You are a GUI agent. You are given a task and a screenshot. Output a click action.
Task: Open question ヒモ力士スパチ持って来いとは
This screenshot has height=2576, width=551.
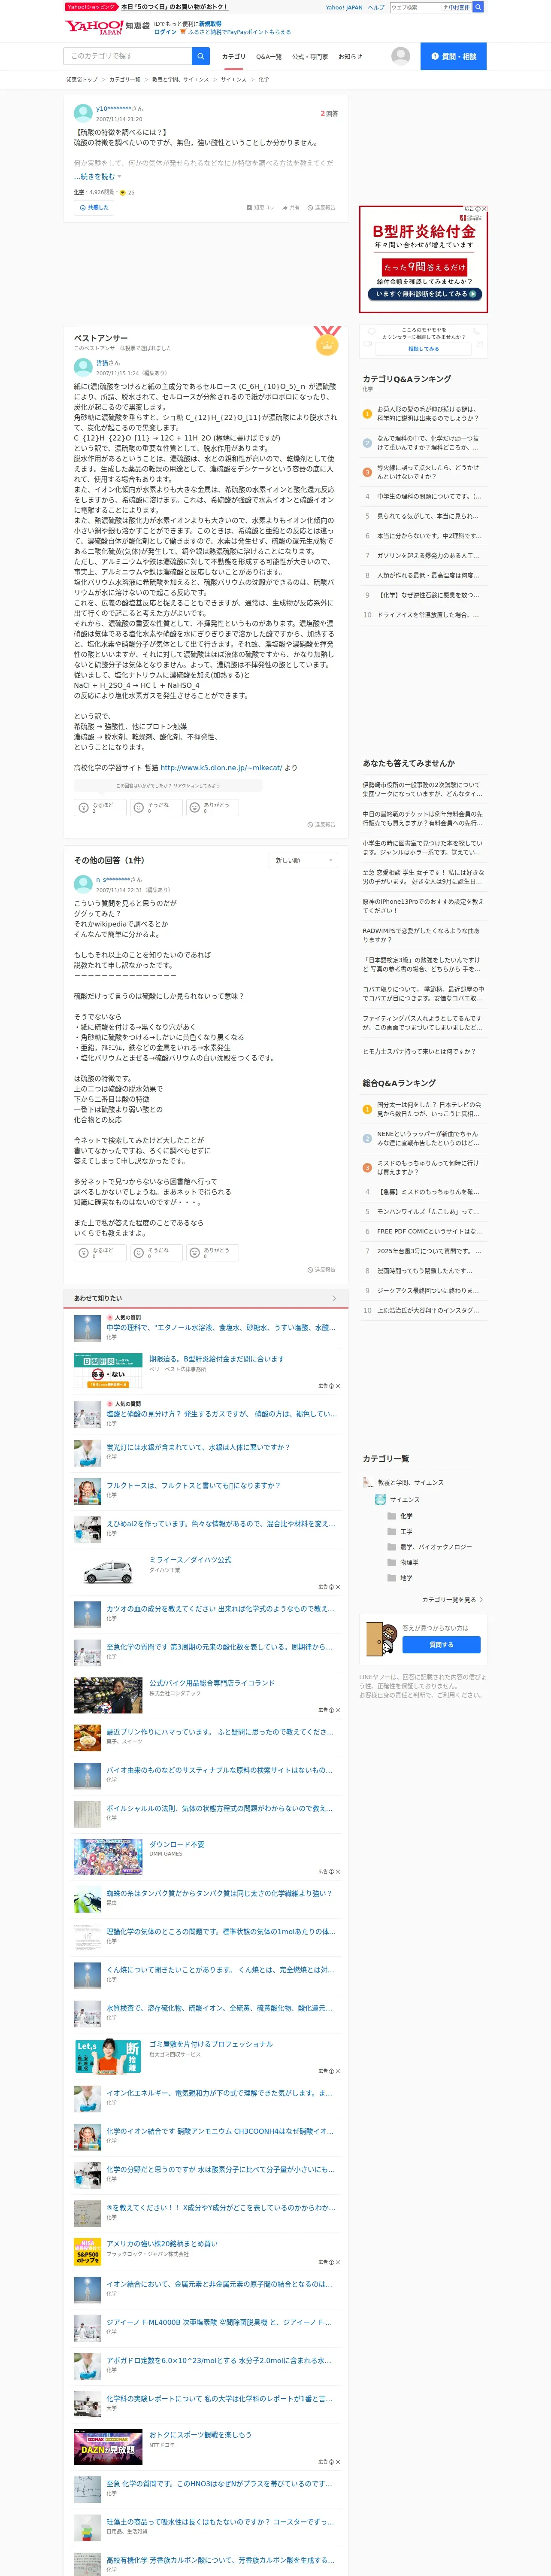pyautogui.click(x=419, y=1051)
